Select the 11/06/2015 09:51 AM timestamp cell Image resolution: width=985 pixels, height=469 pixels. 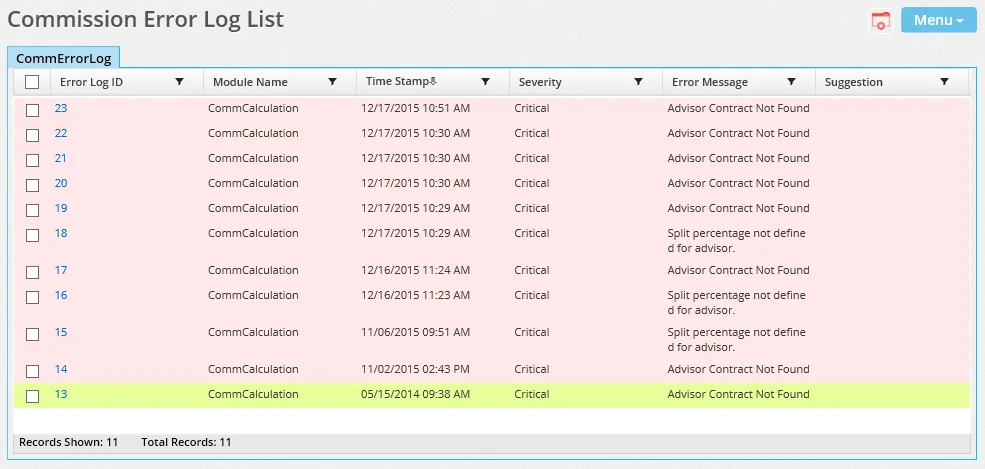click(x=415, y=332)
